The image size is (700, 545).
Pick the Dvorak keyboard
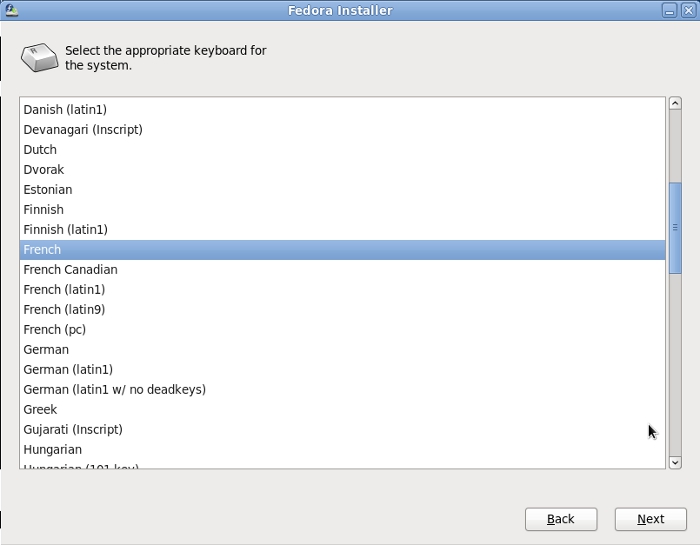44,169
